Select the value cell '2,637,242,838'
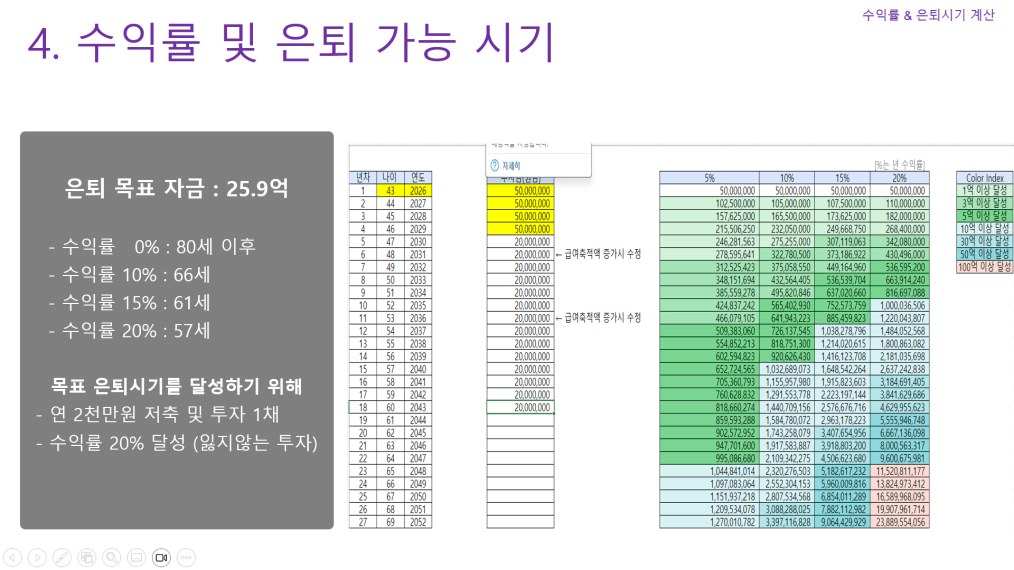Viewport: 1014px width, 570px height. tap(900, 369)
